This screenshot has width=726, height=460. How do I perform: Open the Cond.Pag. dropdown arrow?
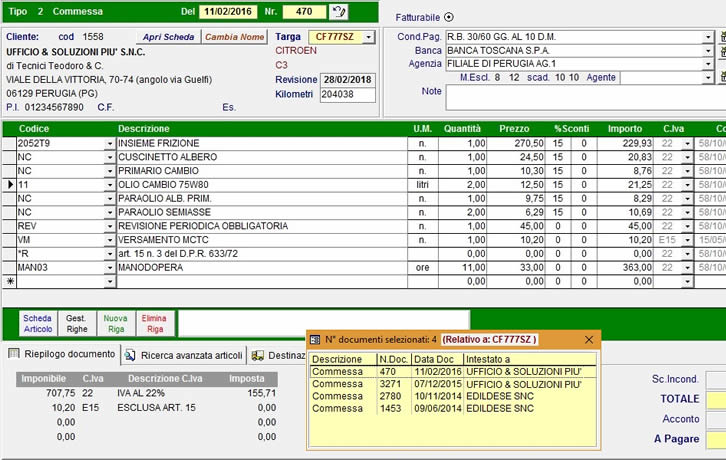pyautogui.click(x=708, y=37)
